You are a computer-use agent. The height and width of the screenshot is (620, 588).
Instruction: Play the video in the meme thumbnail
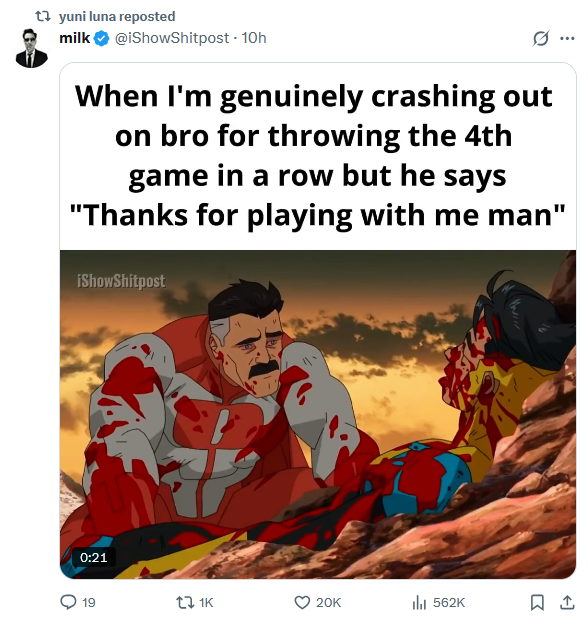tap(318, 414)
